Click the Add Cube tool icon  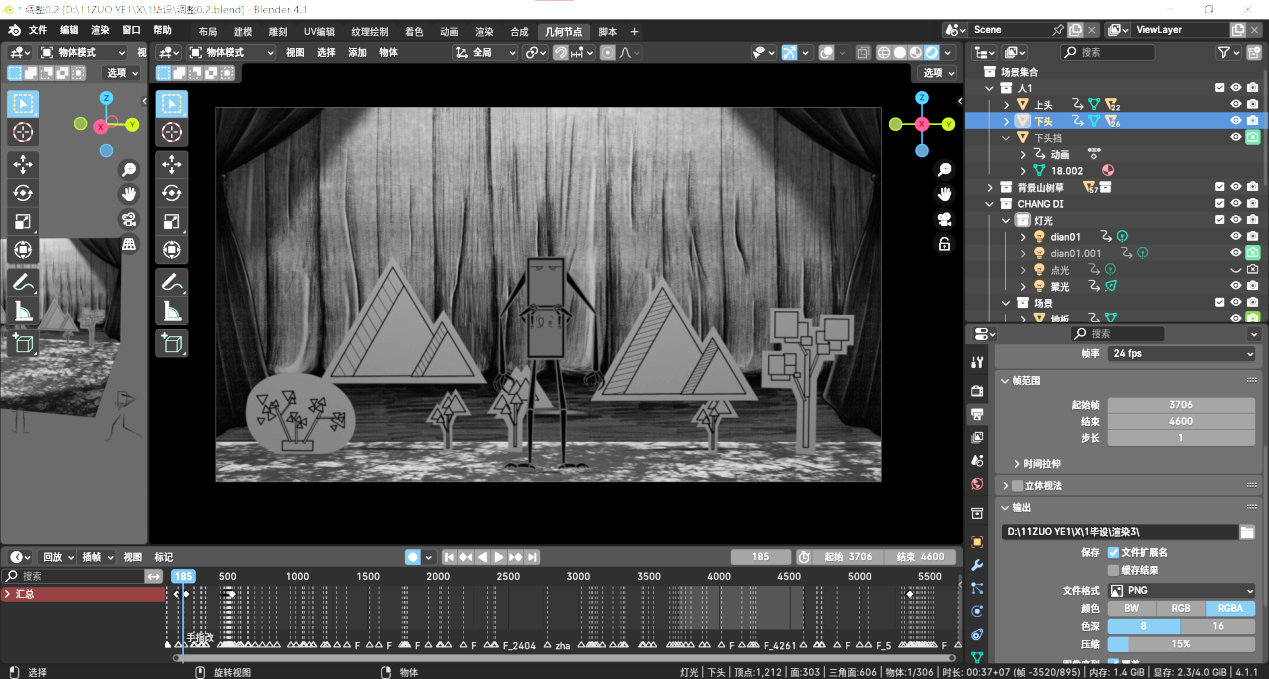[171, 343]
